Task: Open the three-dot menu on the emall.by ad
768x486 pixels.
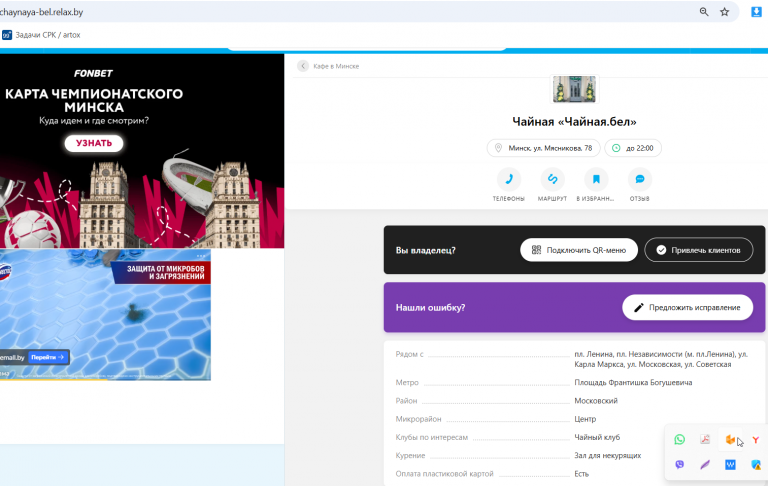Action: click(x=201, y=256)
